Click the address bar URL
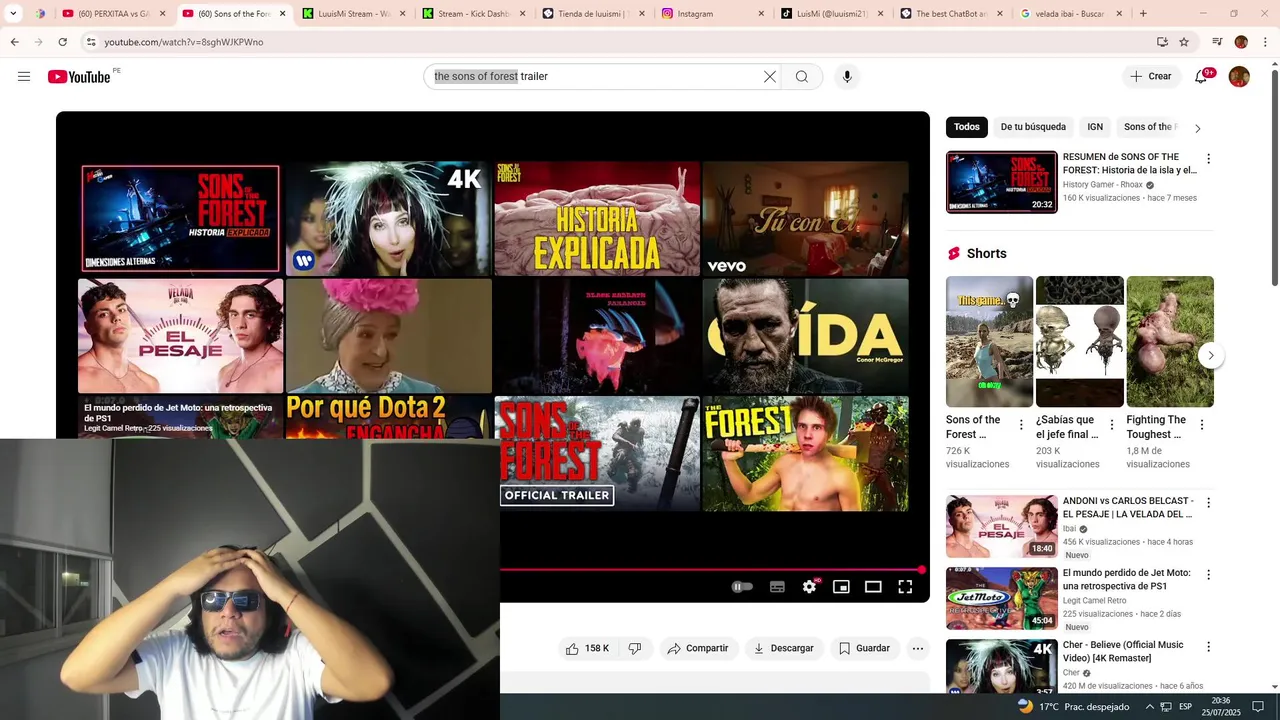Image resolution: width=1280 pixels, height=720 pixels. pos(184,42)
